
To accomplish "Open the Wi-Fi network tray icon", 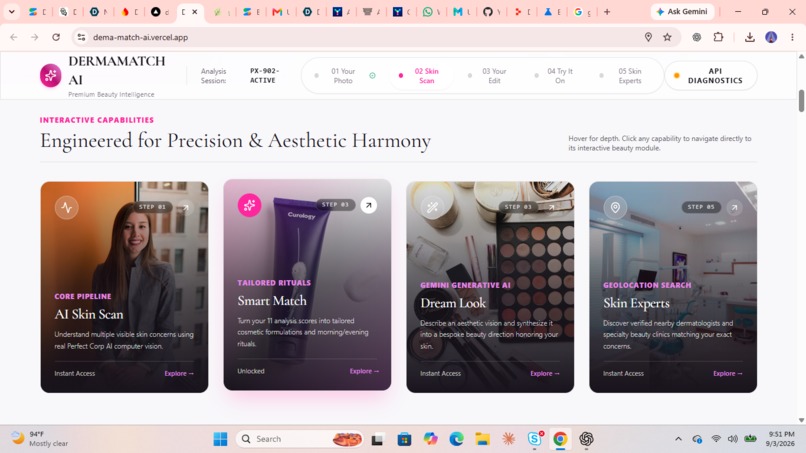I will tap(716, 439).
